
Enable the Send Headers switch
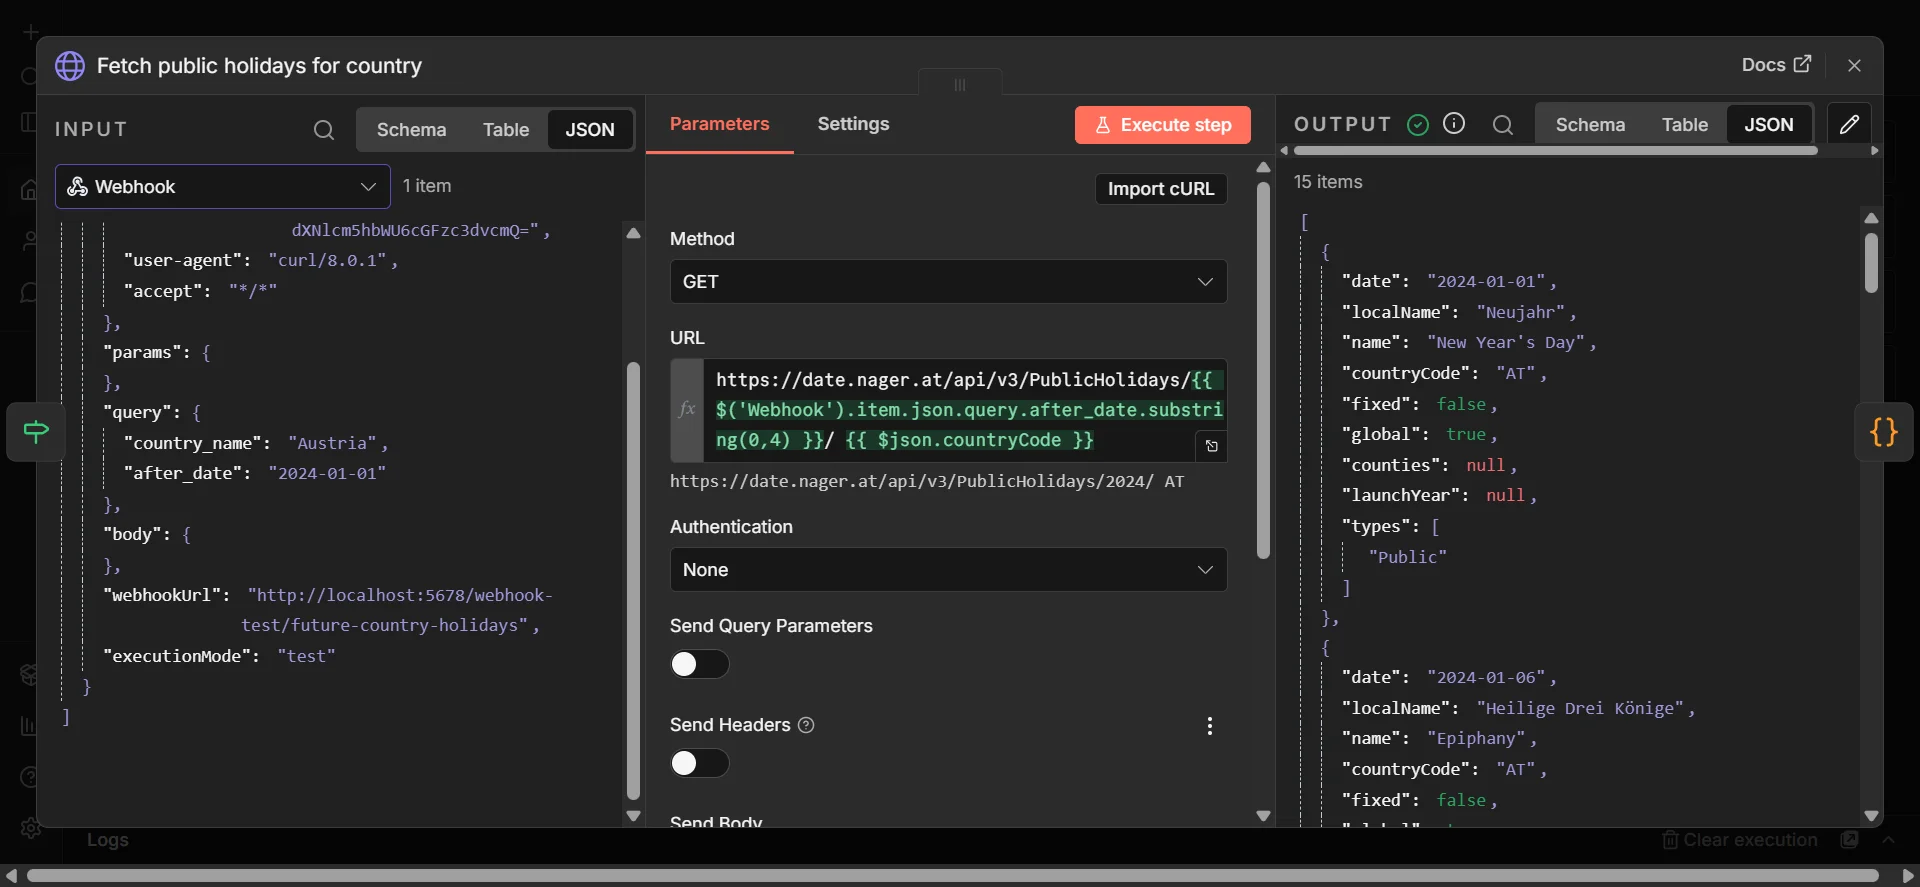click(x=699, y=763)
